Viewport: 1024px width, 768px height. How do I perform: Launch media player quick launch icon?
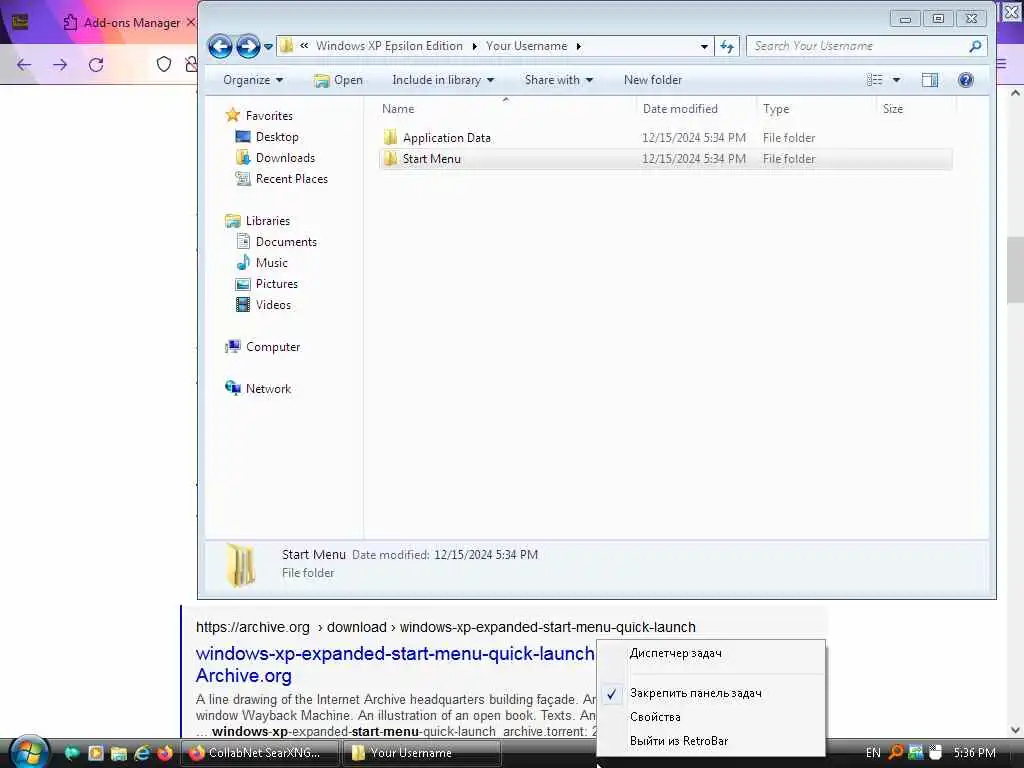point(95,753)
